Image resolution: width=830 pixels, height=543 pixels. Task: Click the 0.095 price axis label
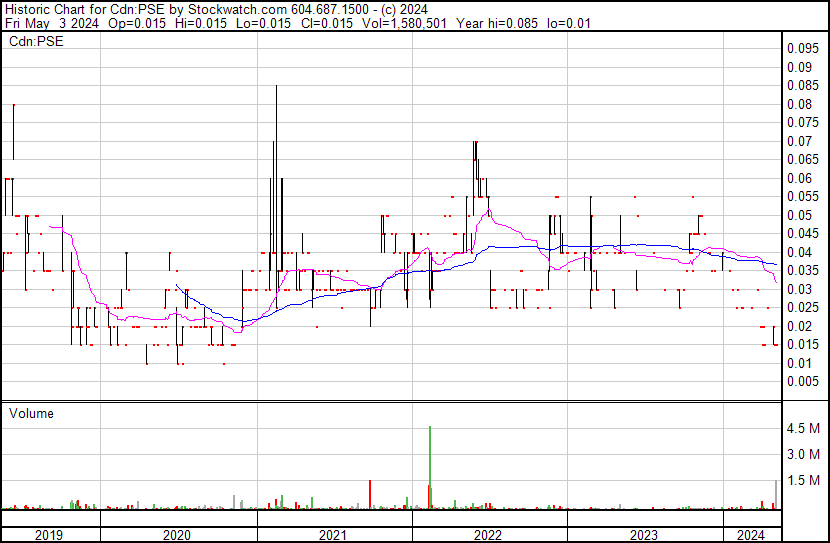802,49
